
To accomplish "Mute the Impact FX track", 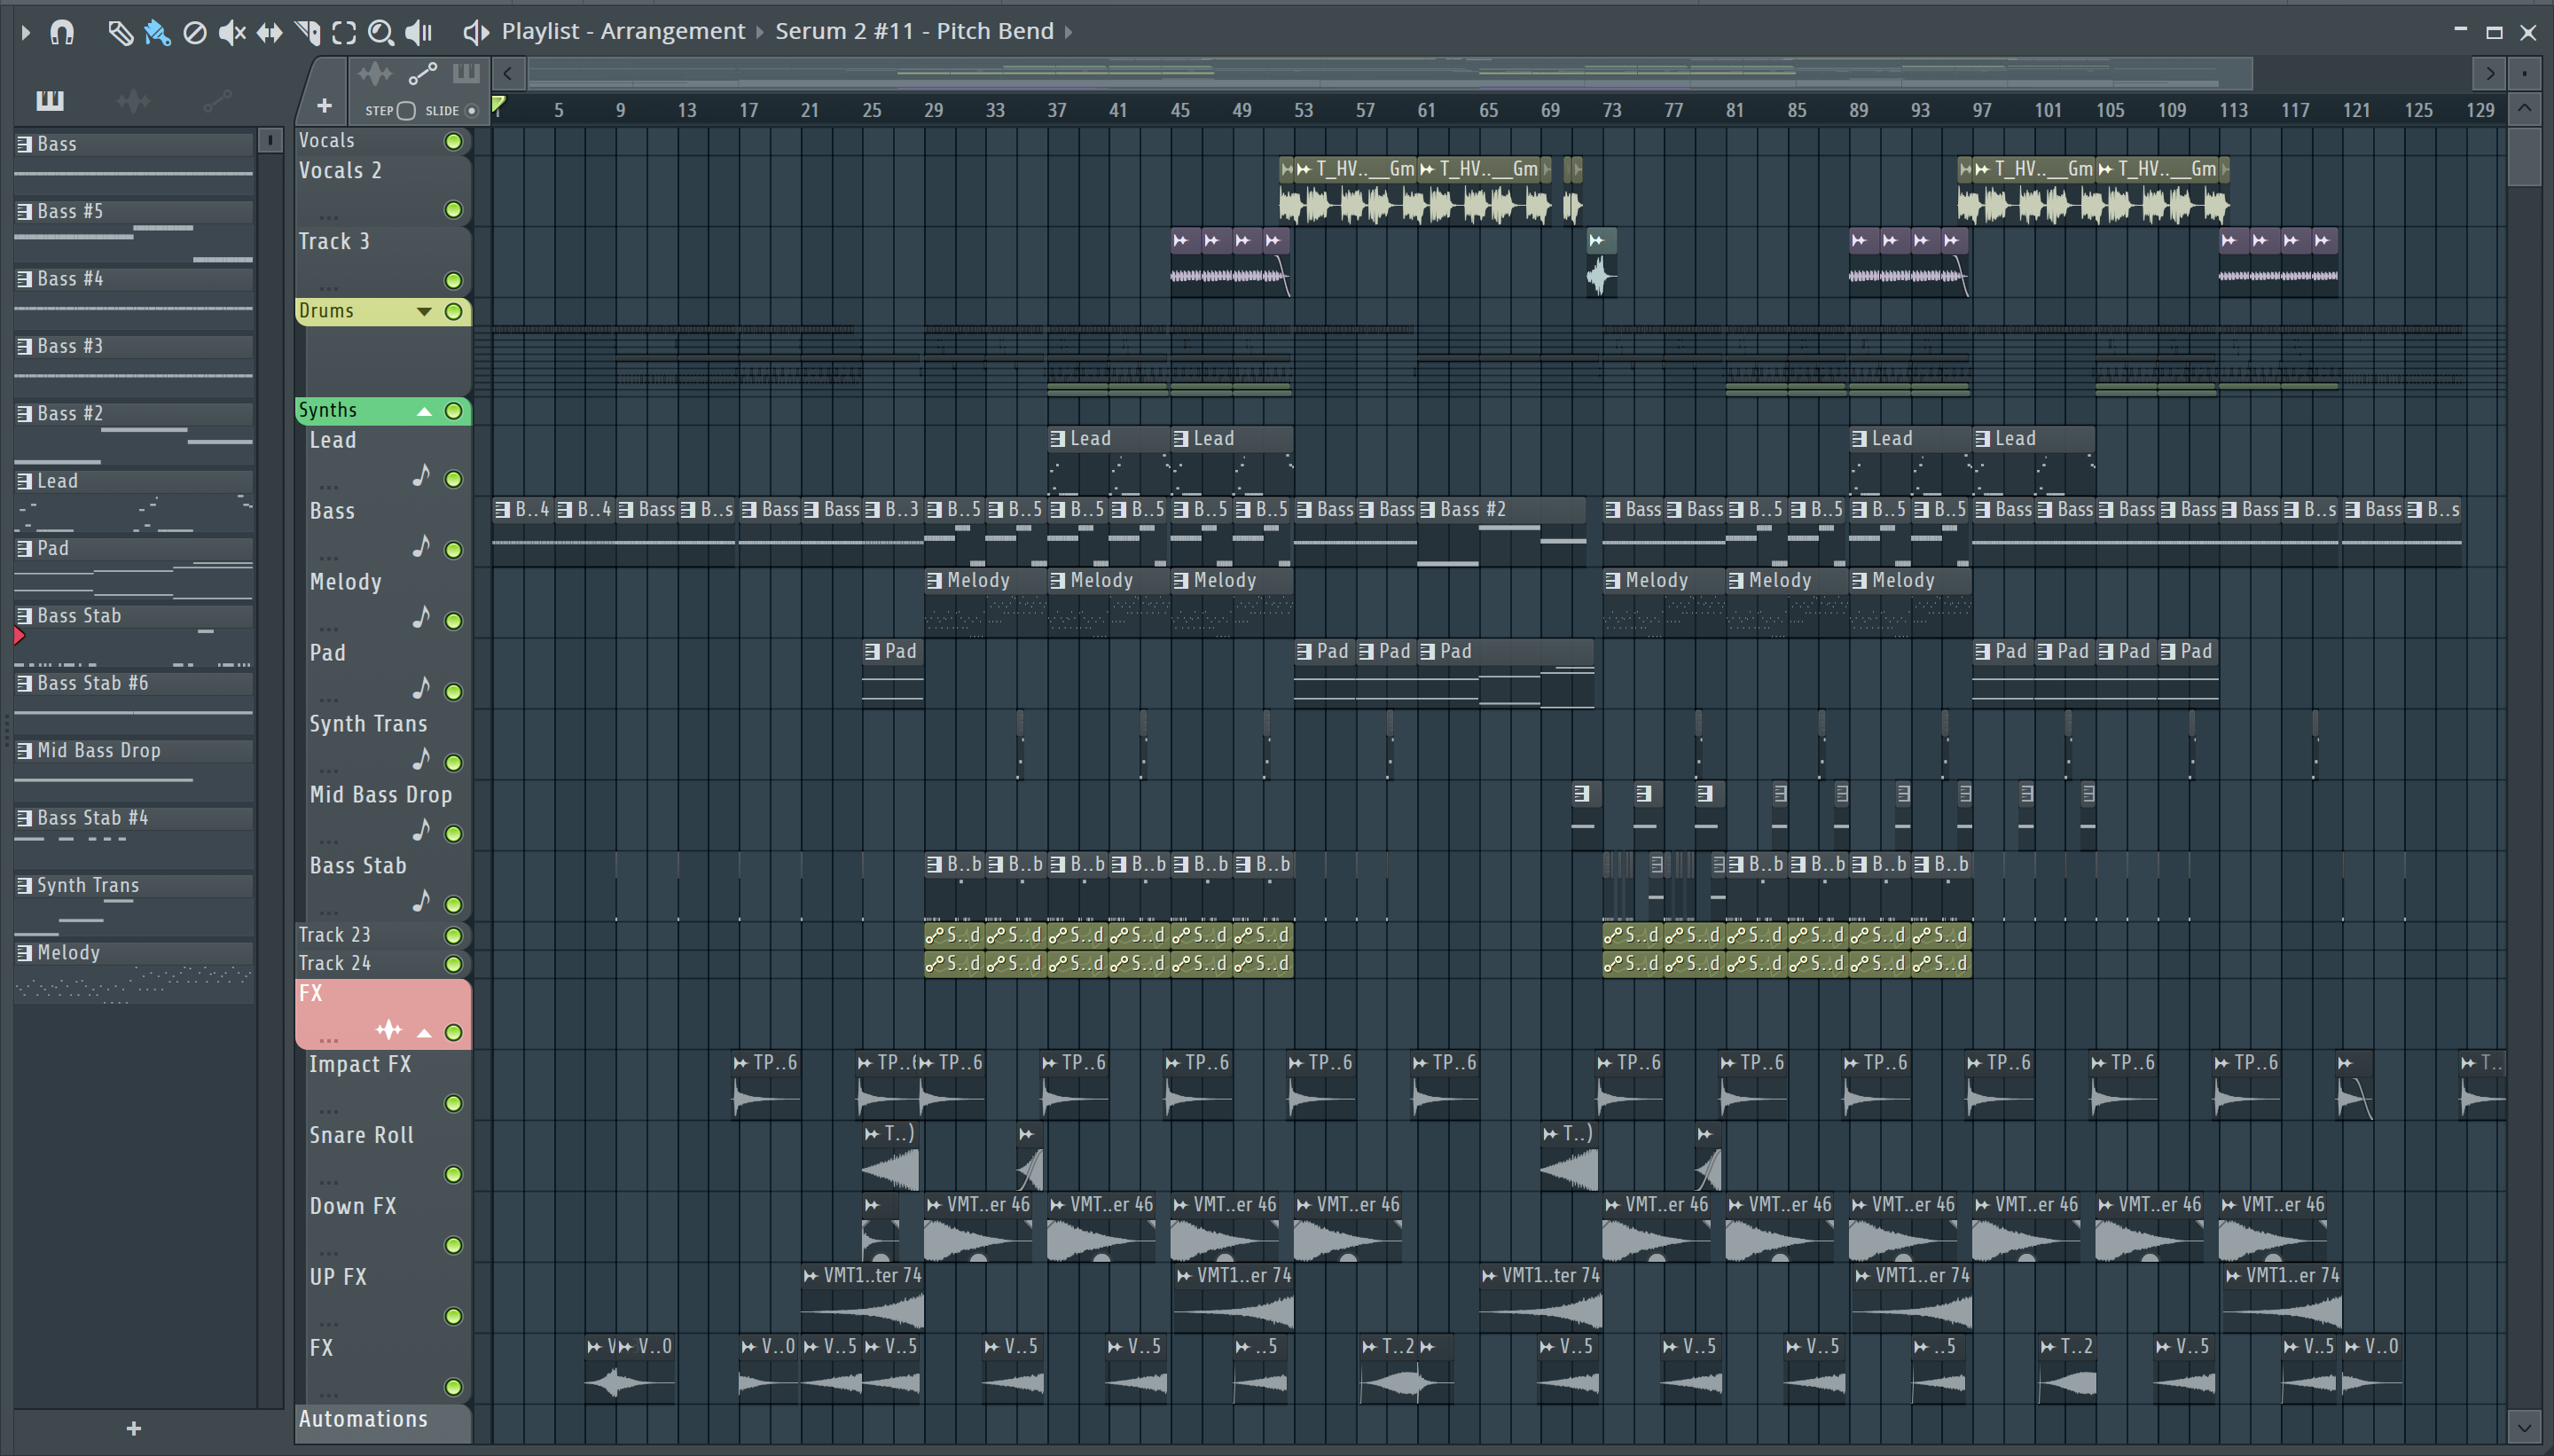I will 453,1104.
